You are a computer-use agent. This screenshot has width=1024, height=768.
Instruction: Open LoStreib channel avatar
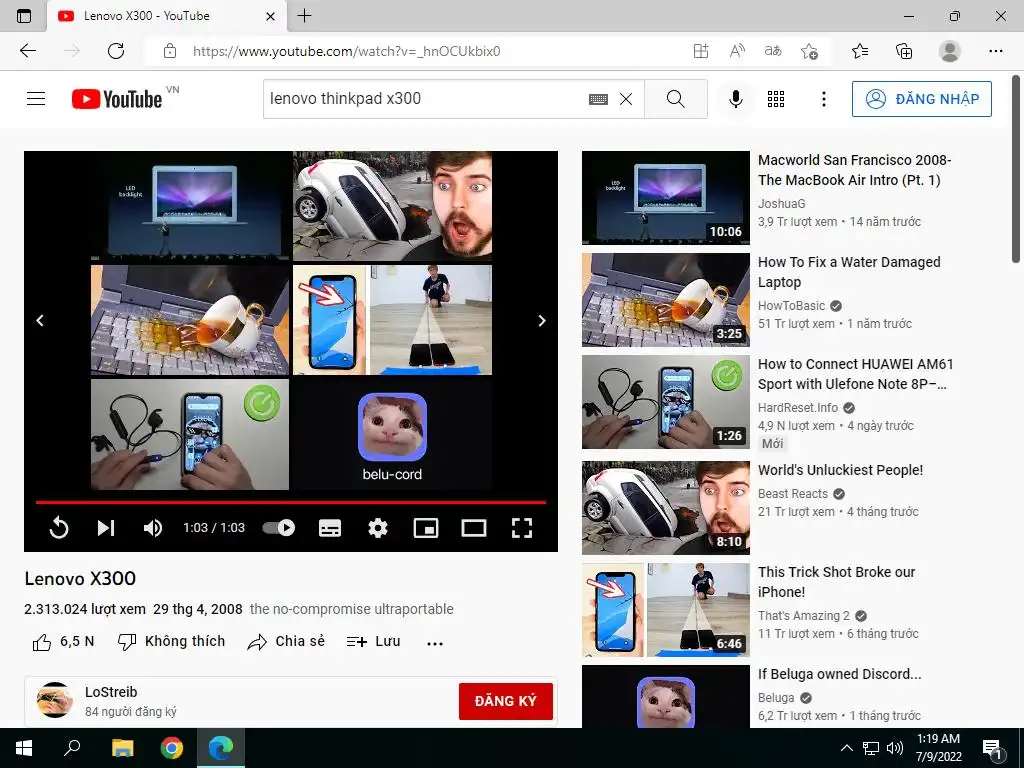tap(55, 700)
